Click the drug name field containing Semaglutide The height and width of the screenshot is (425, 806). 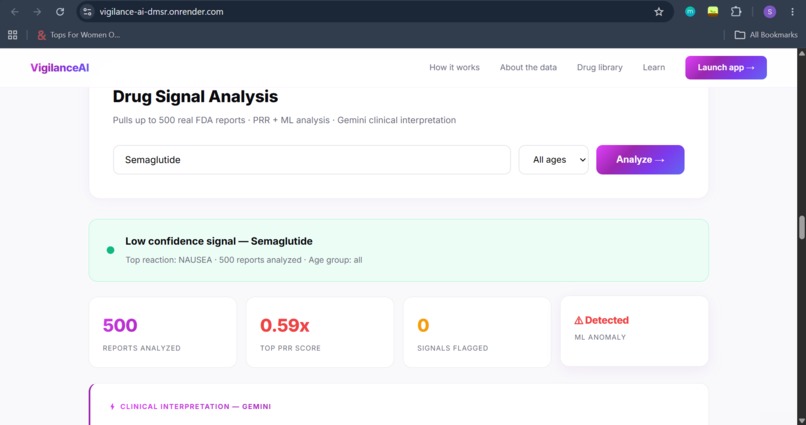click(312, 160)
